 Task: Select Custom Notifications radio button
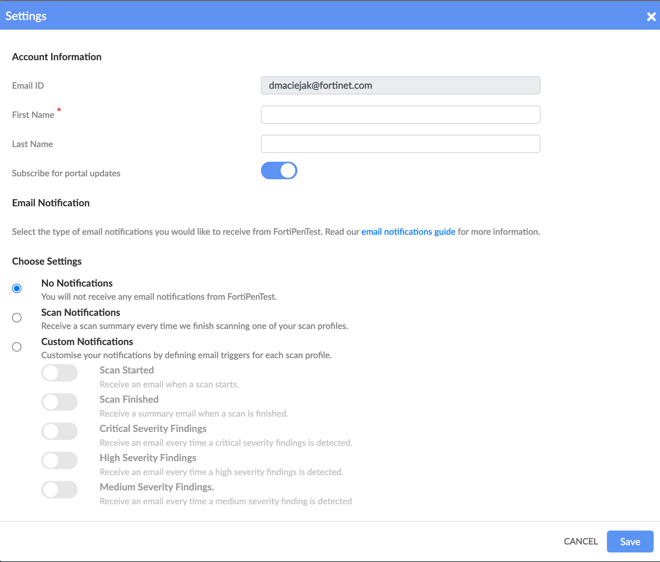pyautogui.click(x=17, y=347)
